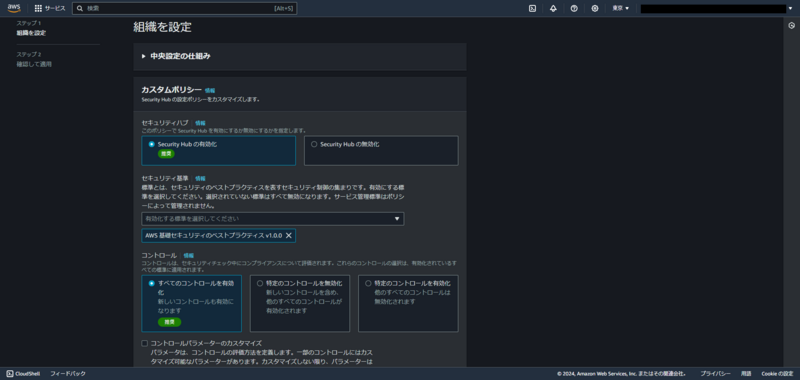Click the right side panel toggle icon
The height and width of the screenshot is (380, 800).
tap(791, 26)
